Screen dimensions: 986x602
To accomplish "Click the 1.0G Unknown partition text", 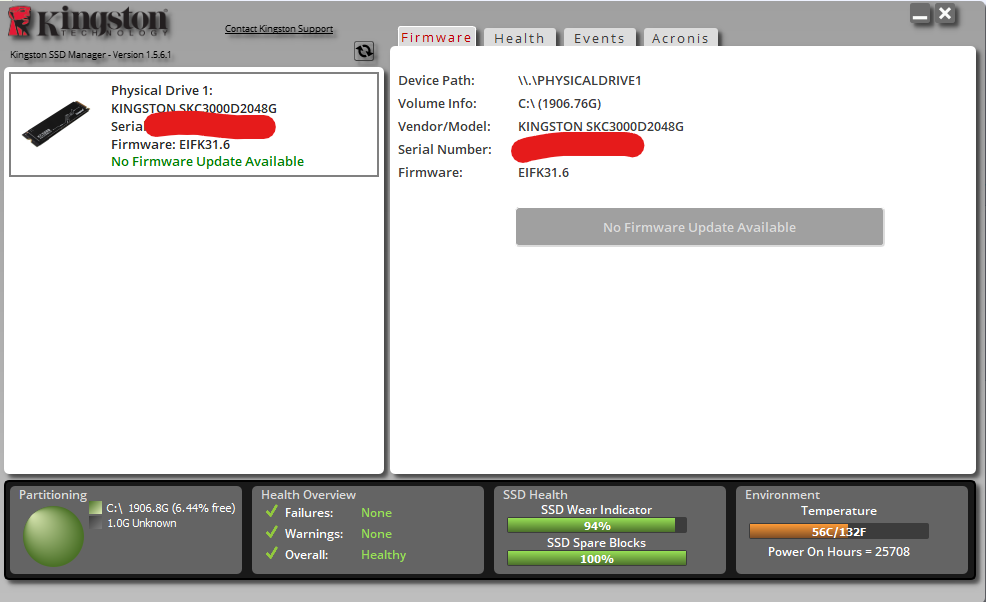I will point(141,523).
